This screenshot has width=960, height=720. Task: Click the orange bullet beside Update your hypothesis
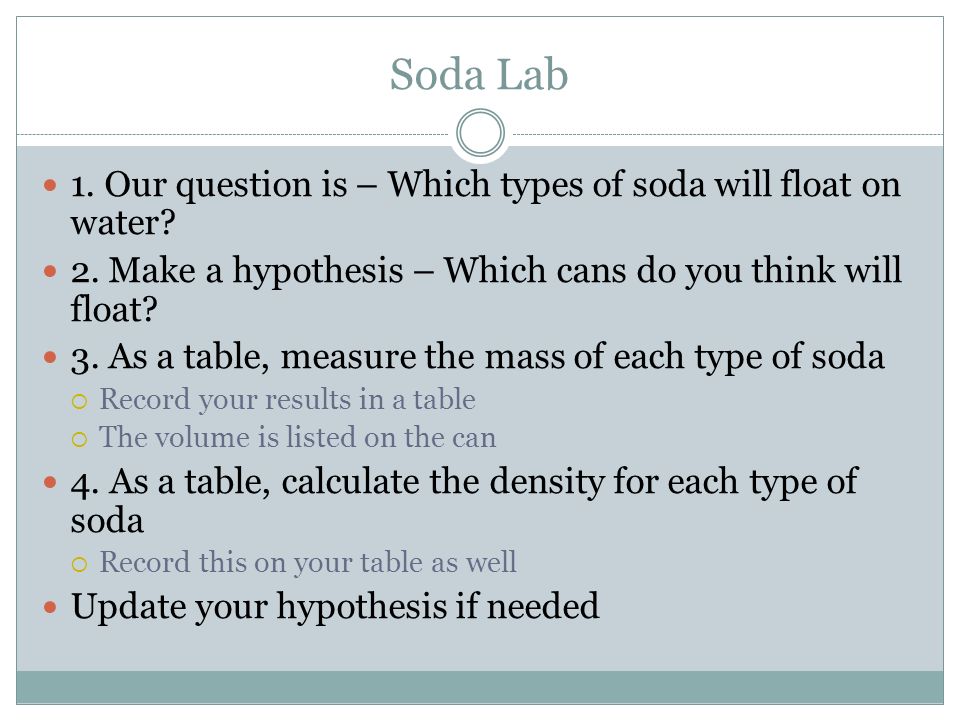click(x=50, y=607)
